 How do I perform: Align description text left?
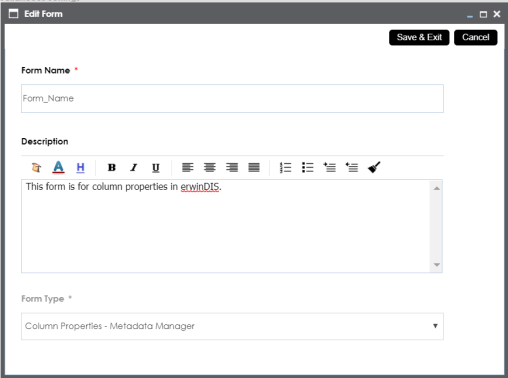(x=188, y=167)
